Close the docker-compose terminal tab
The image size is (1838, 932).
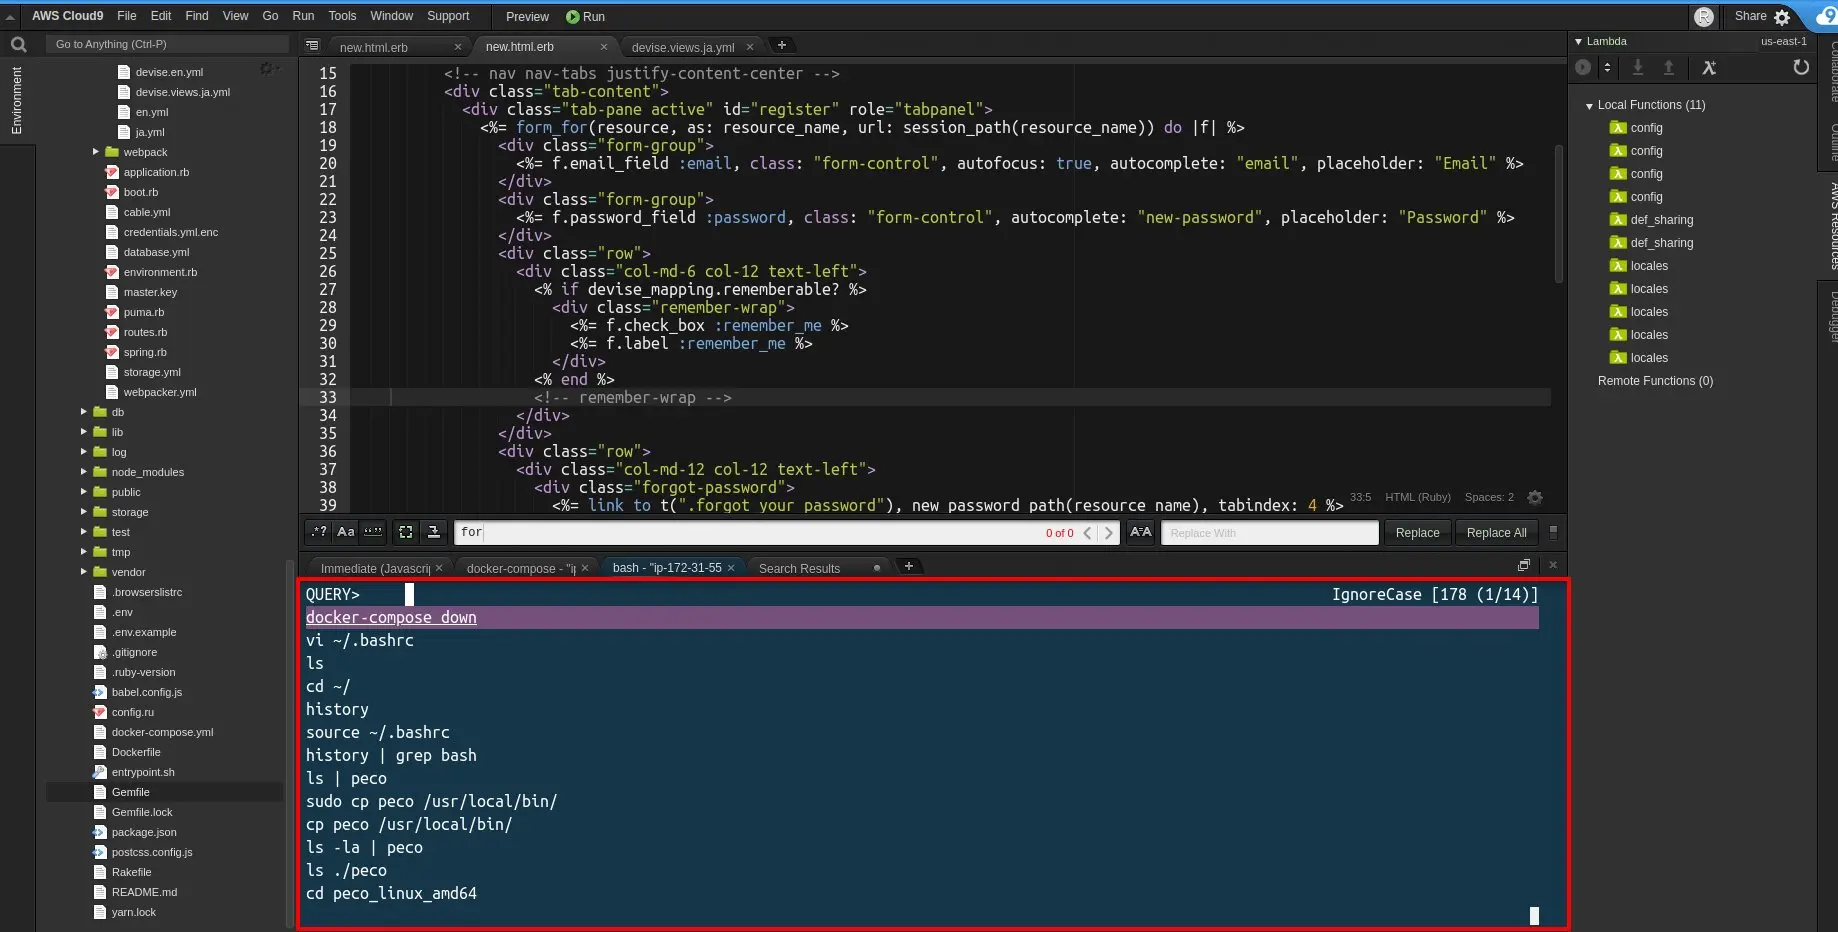(585, 567)
